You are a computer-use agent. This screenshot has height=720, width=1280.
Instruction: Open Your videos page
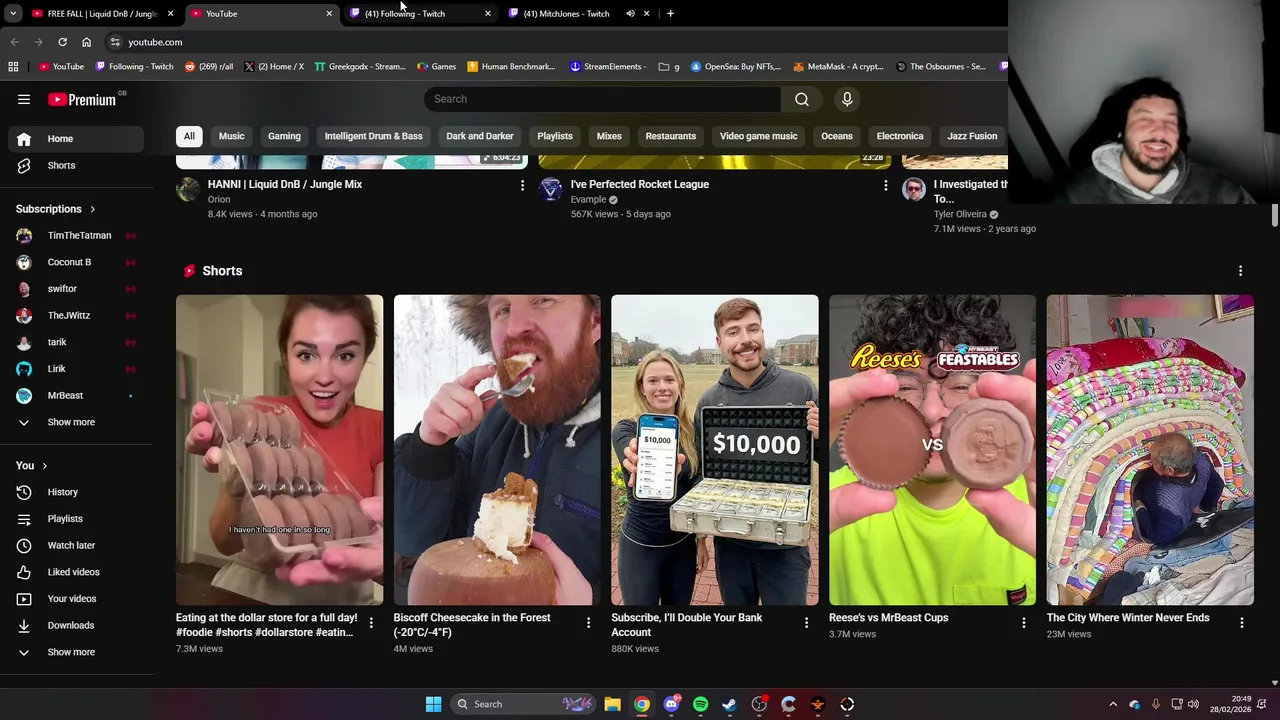coord(76,599)
